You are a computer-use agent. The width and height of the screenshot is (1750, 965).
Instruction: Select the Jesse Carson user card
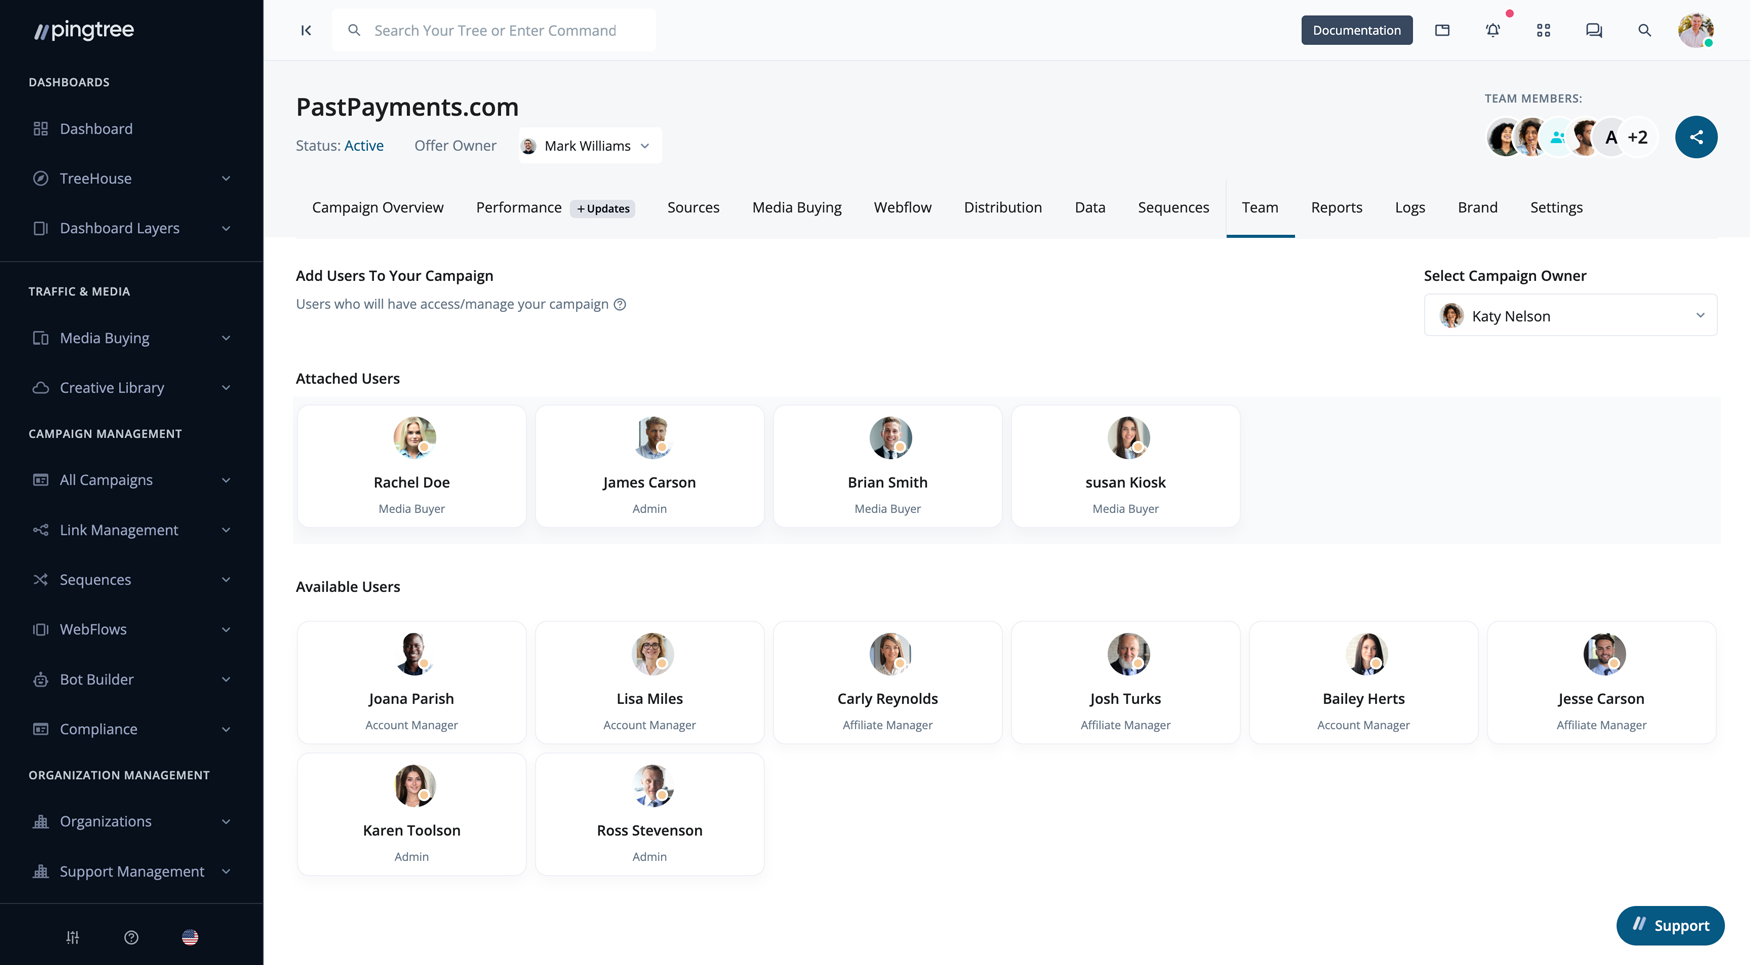1601,682
